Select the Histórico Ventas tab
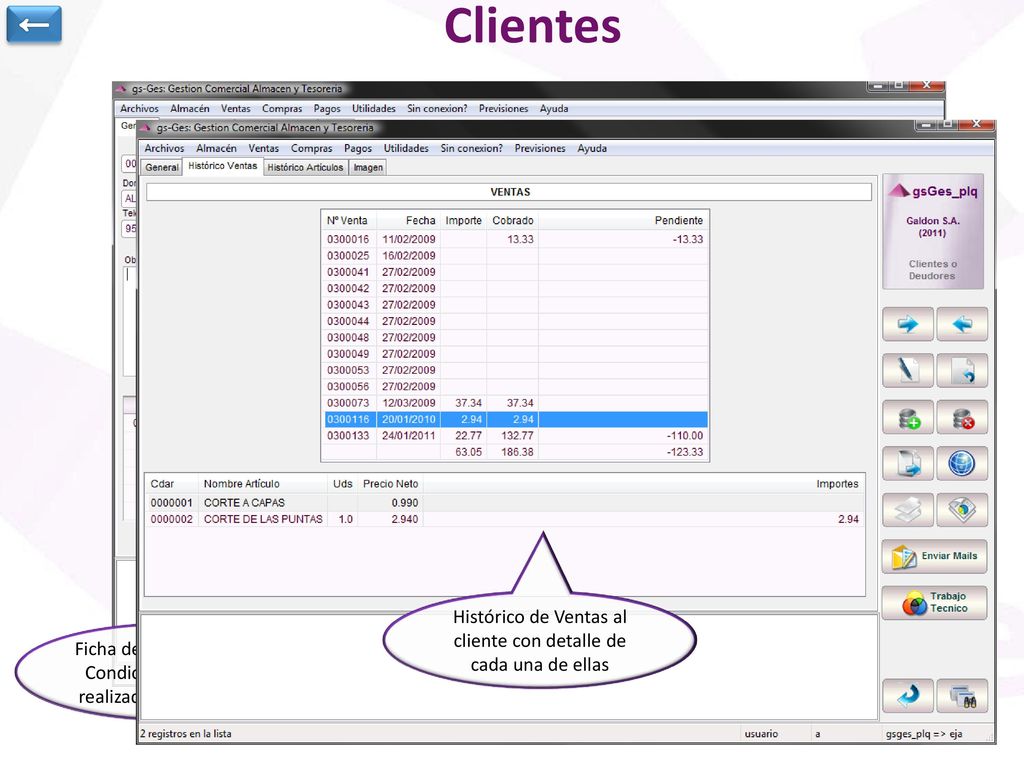The width and height of the screenshot is (1024, 768). point(223,167)
